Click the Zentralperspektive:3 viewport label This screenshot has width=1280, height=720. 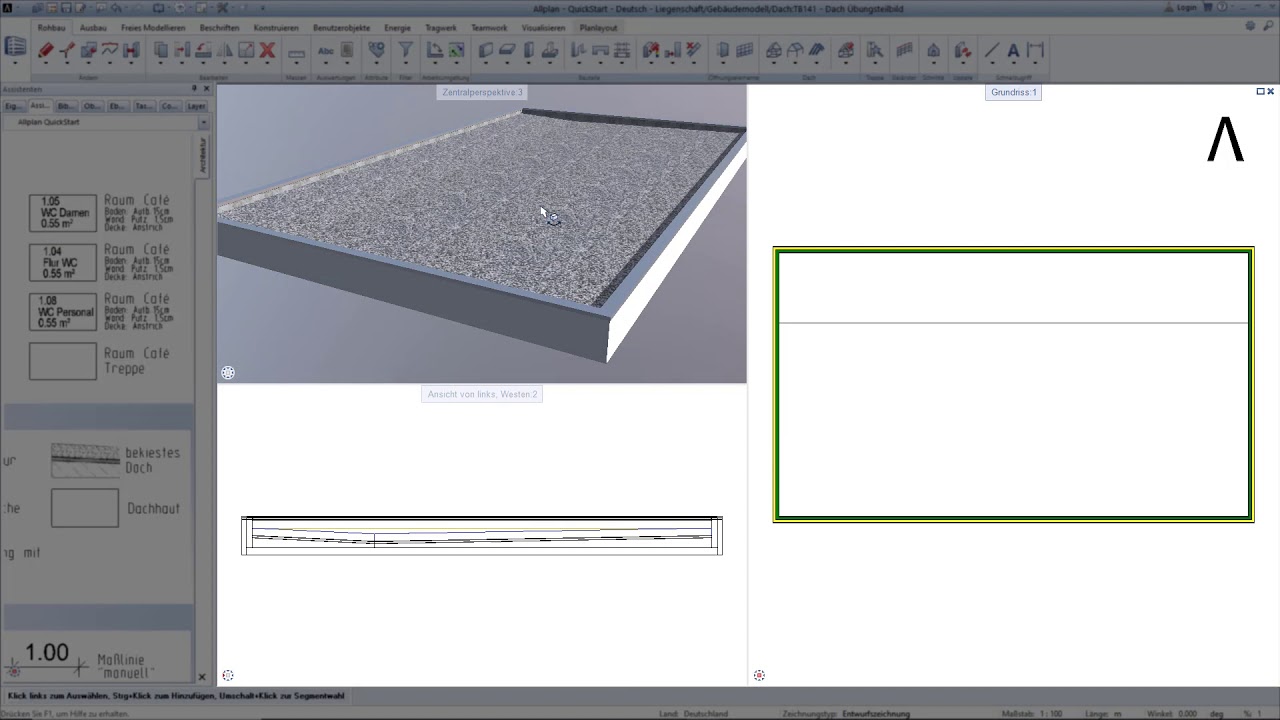[x=482, y=92]
